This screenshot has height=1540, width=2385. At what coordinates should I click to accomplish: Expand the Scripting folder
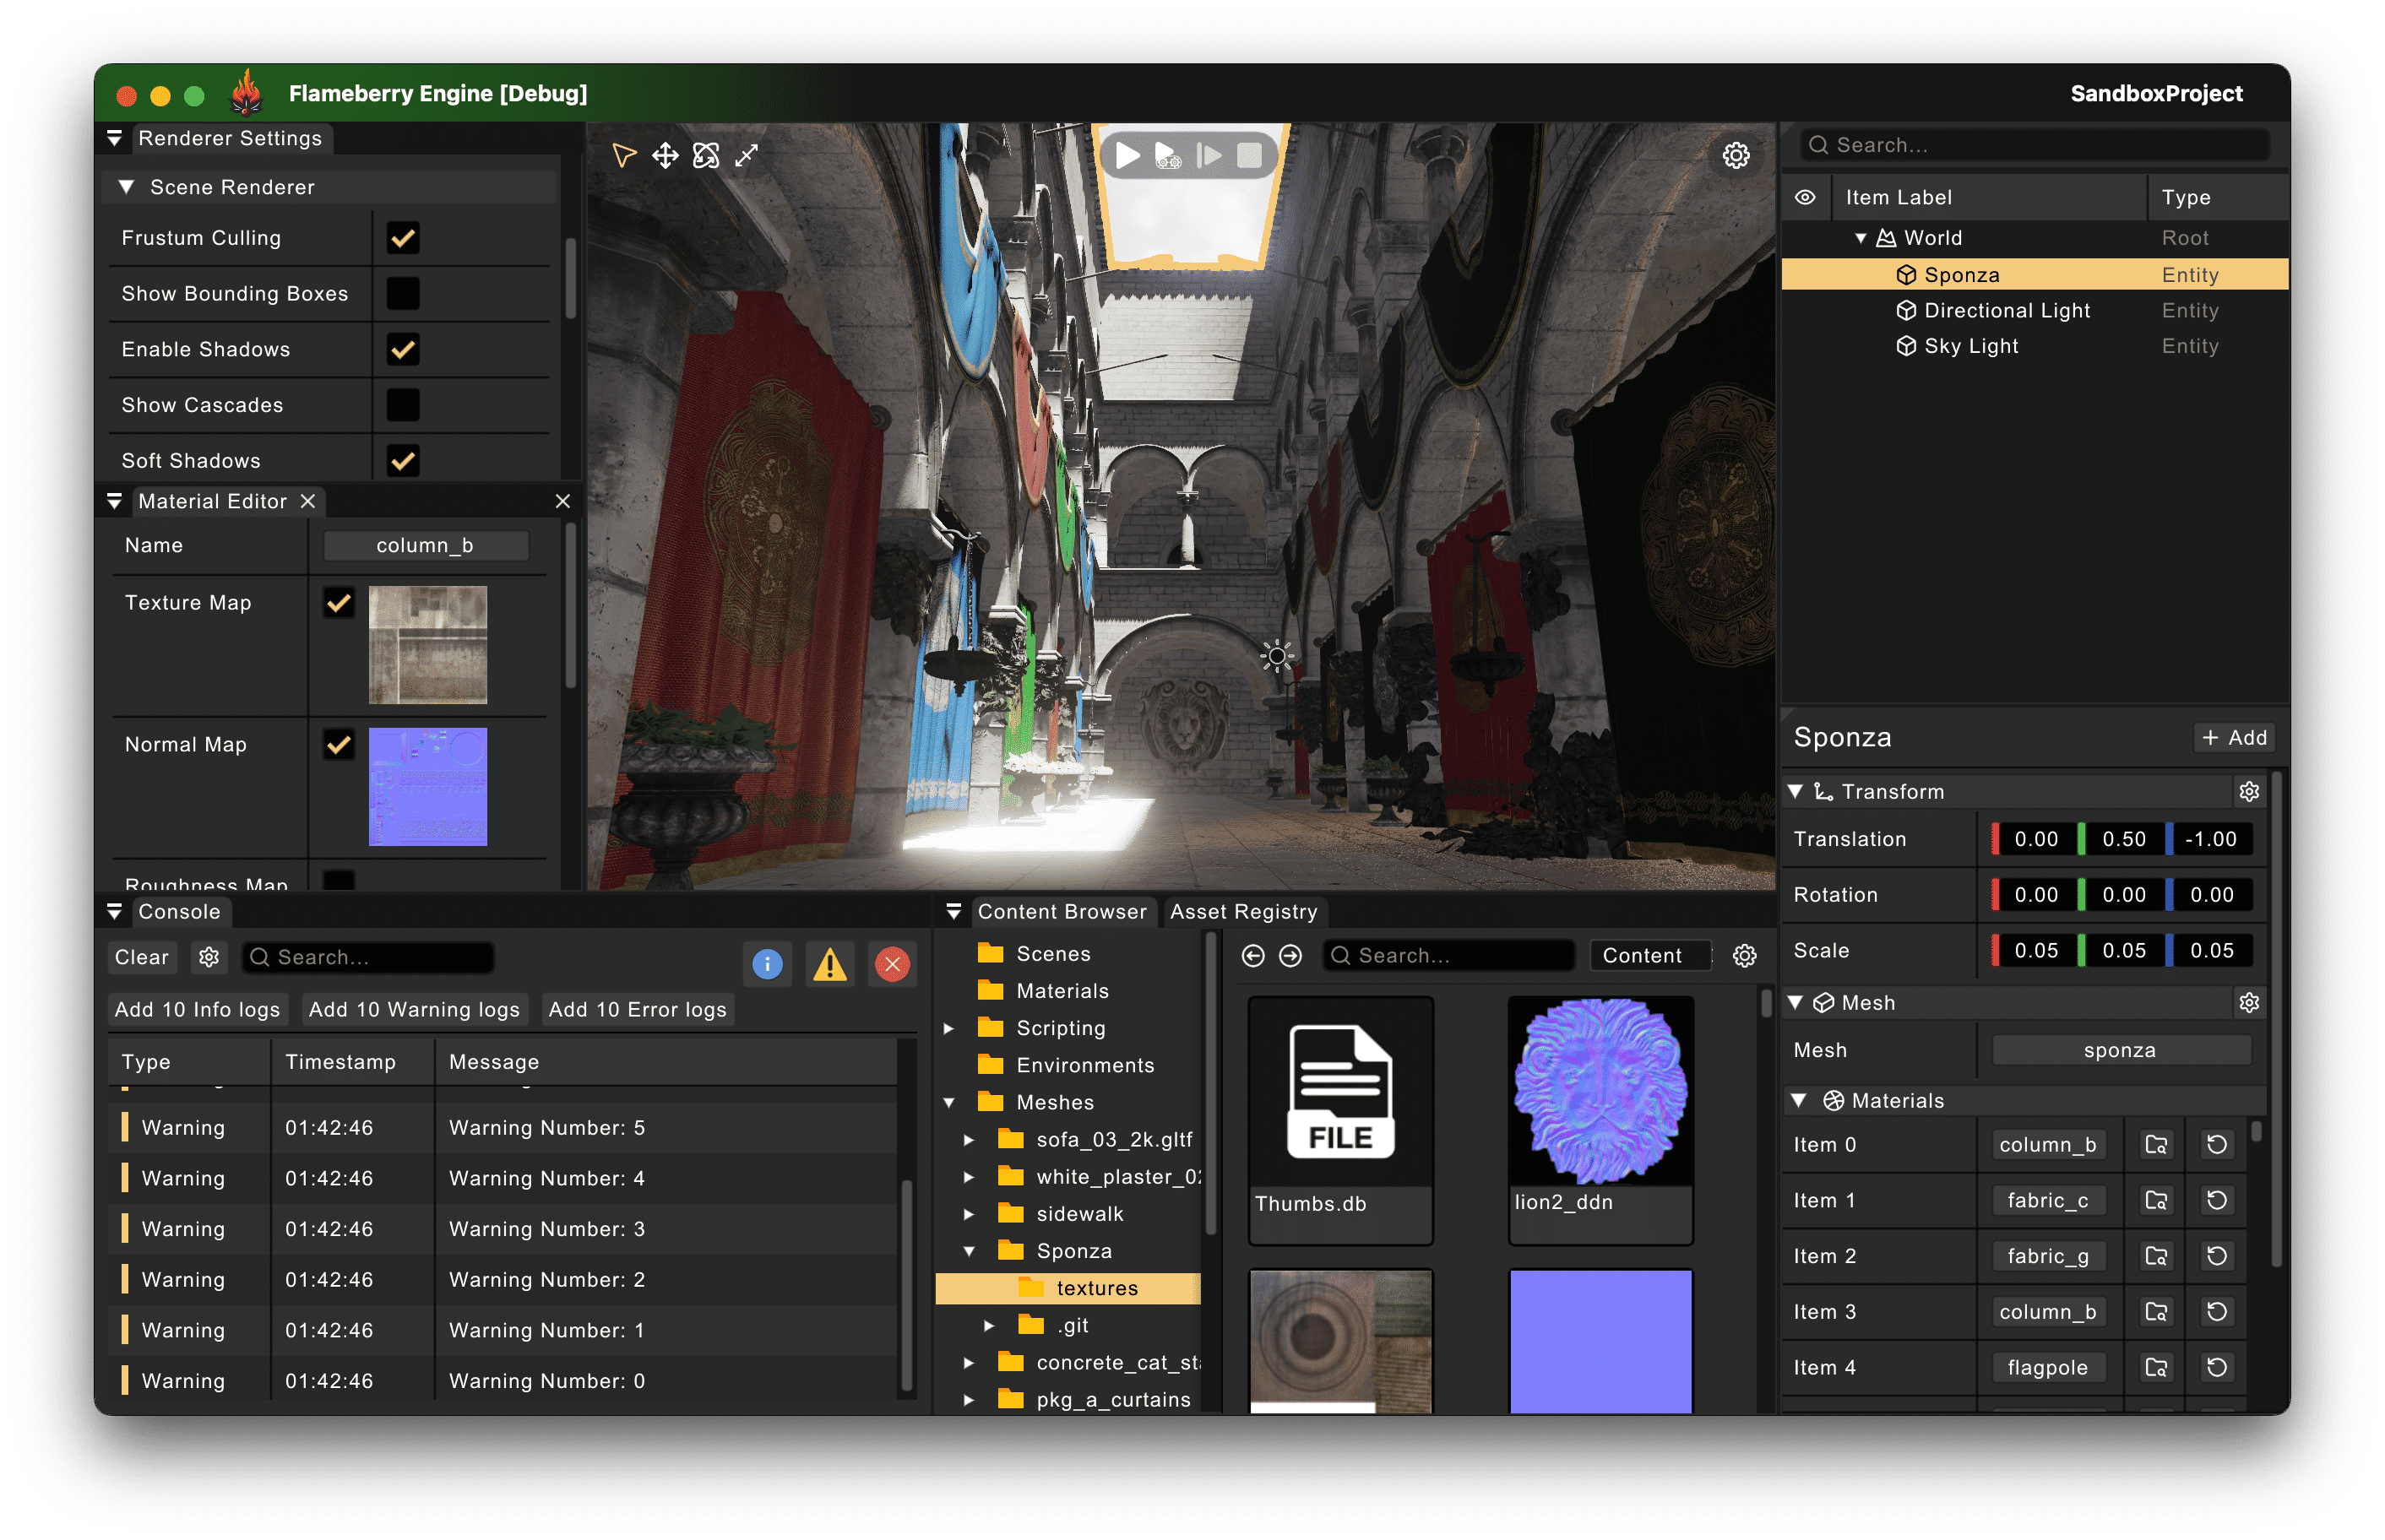[949, 1028]
